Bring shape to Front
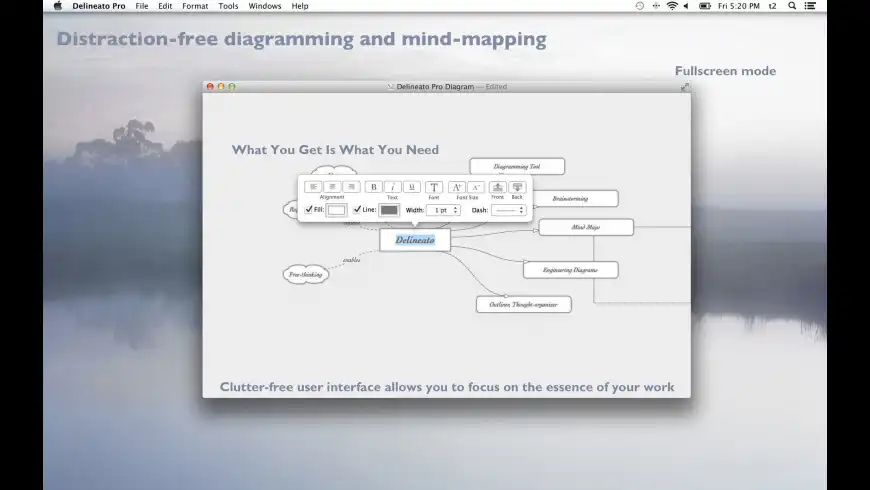 (498, 187)
